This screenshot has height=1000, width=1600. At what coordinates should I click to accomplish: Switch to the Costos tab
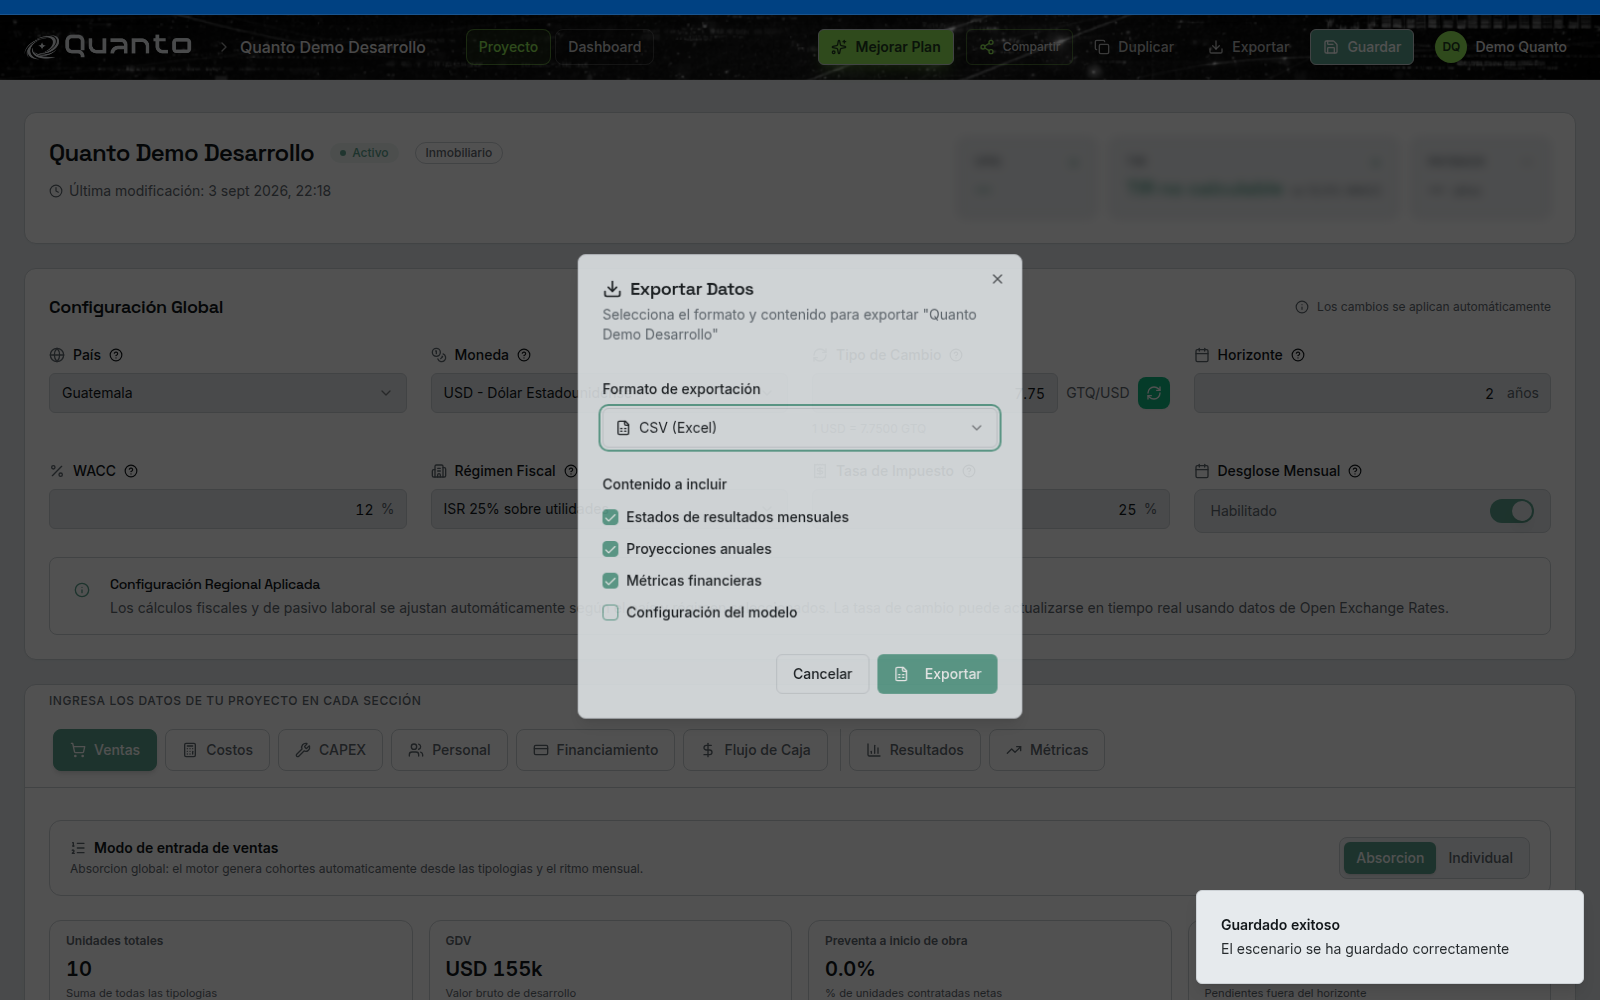coord(218,750)
